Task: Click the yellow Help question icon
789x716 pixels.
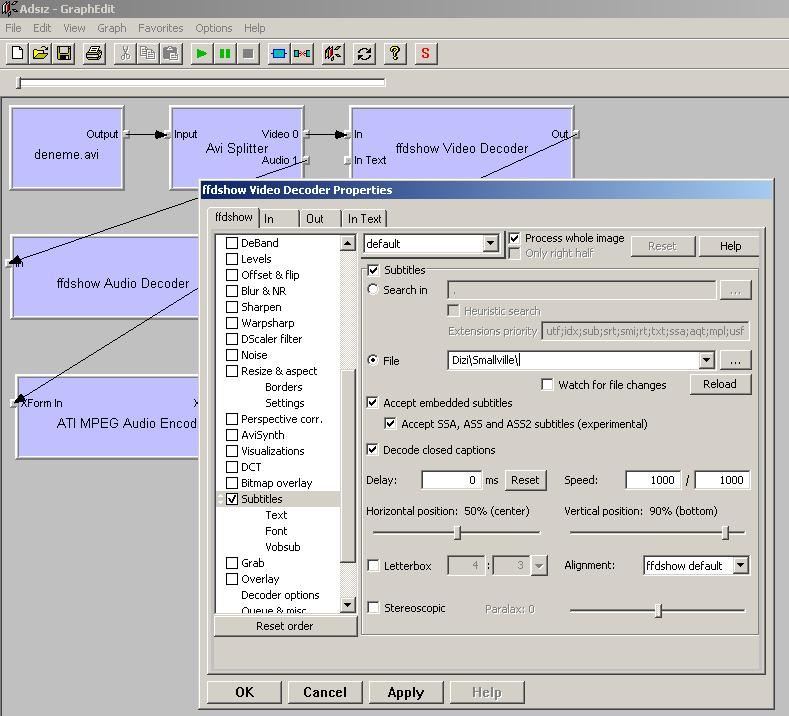Action: 395,53
